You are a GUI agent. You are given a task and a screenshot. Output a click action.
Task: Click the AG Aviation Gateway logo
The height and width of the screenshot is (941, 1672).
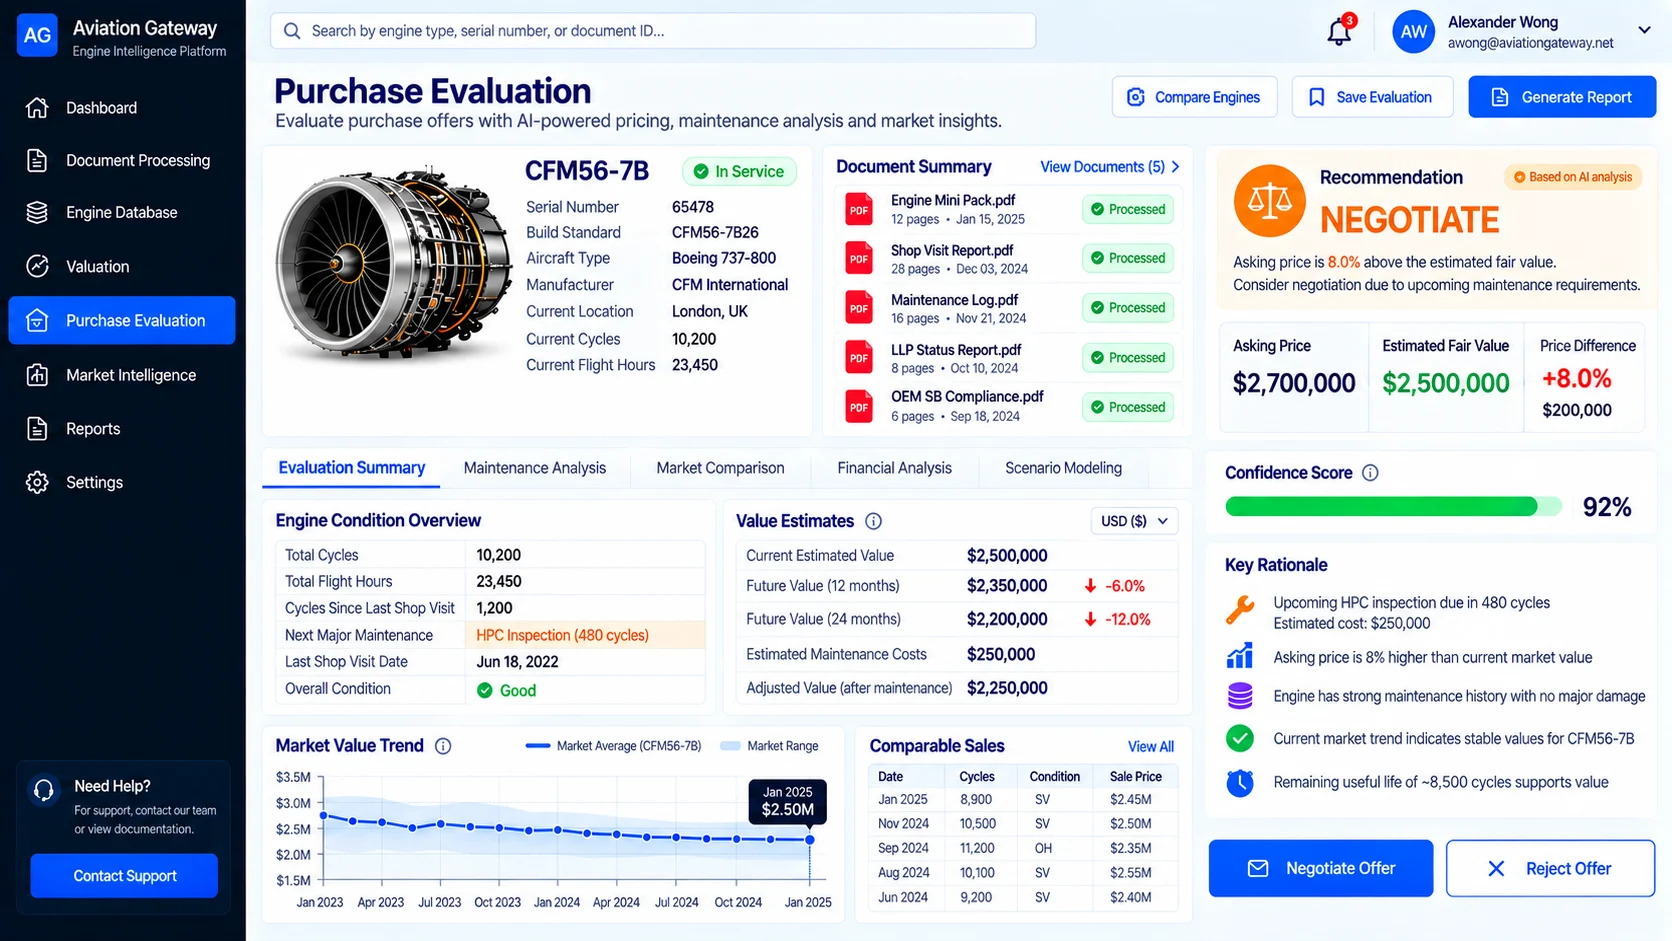37,36
